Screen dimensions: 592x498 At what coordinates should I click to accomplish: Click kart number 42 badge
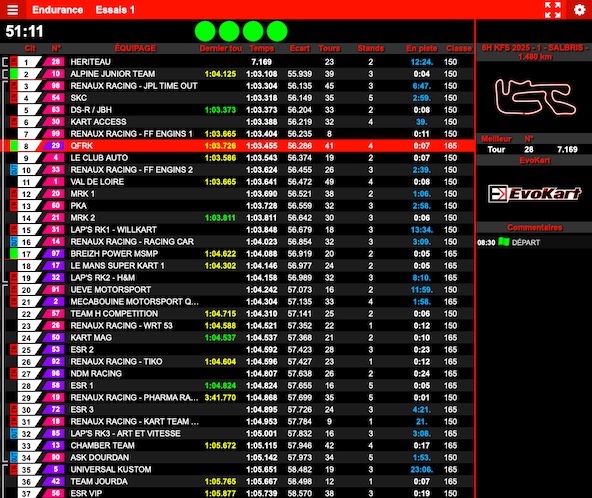[55, 481]
